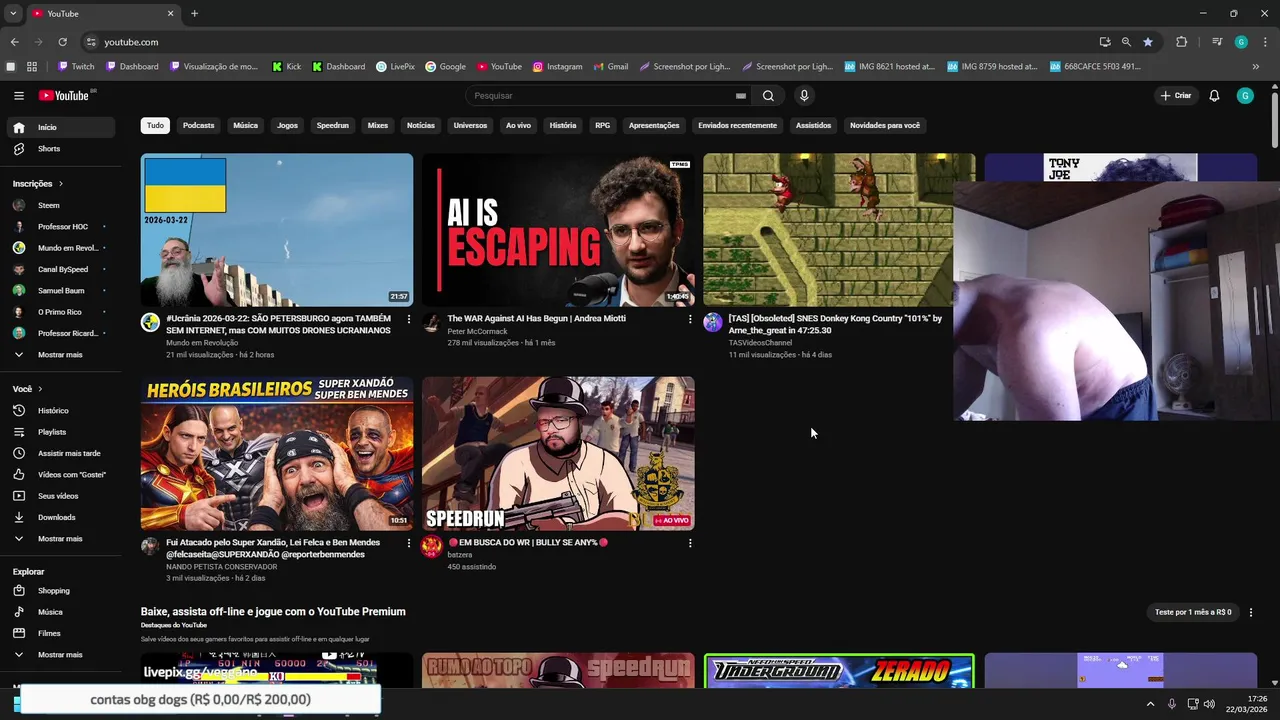Open Gmail bookmark
This screenshot has width=1280, height=720.
click(610, 67)
